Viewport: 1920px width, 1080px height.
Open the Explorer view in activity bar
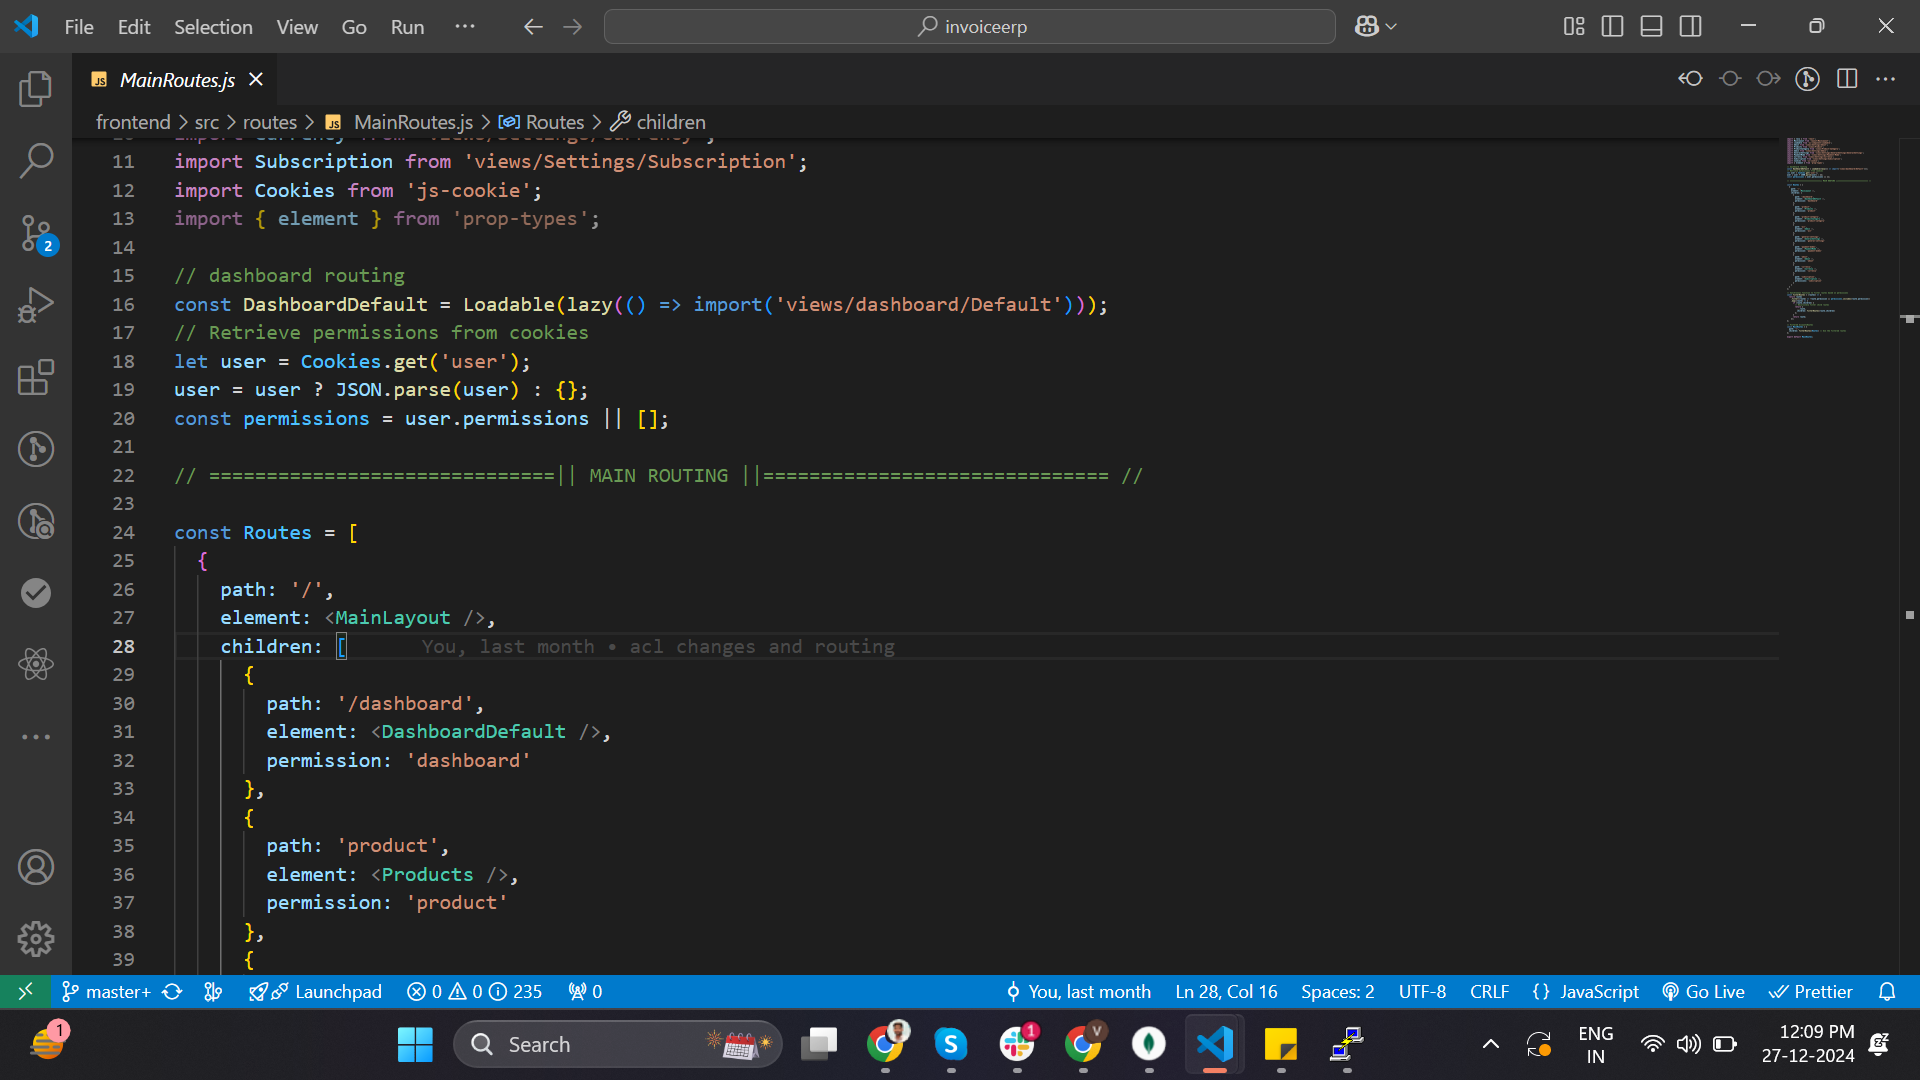(x=36, y=89)
